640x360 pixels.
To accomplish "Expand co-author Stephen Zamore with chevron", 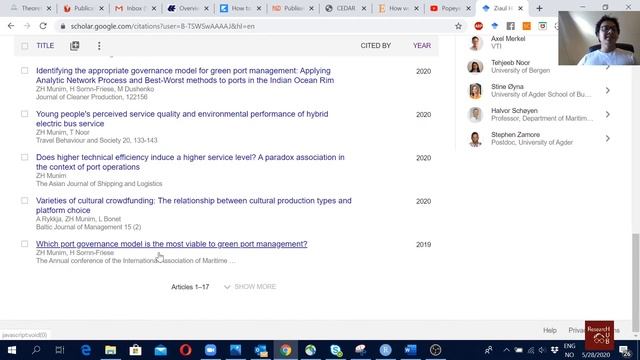I will click(607, 139).
